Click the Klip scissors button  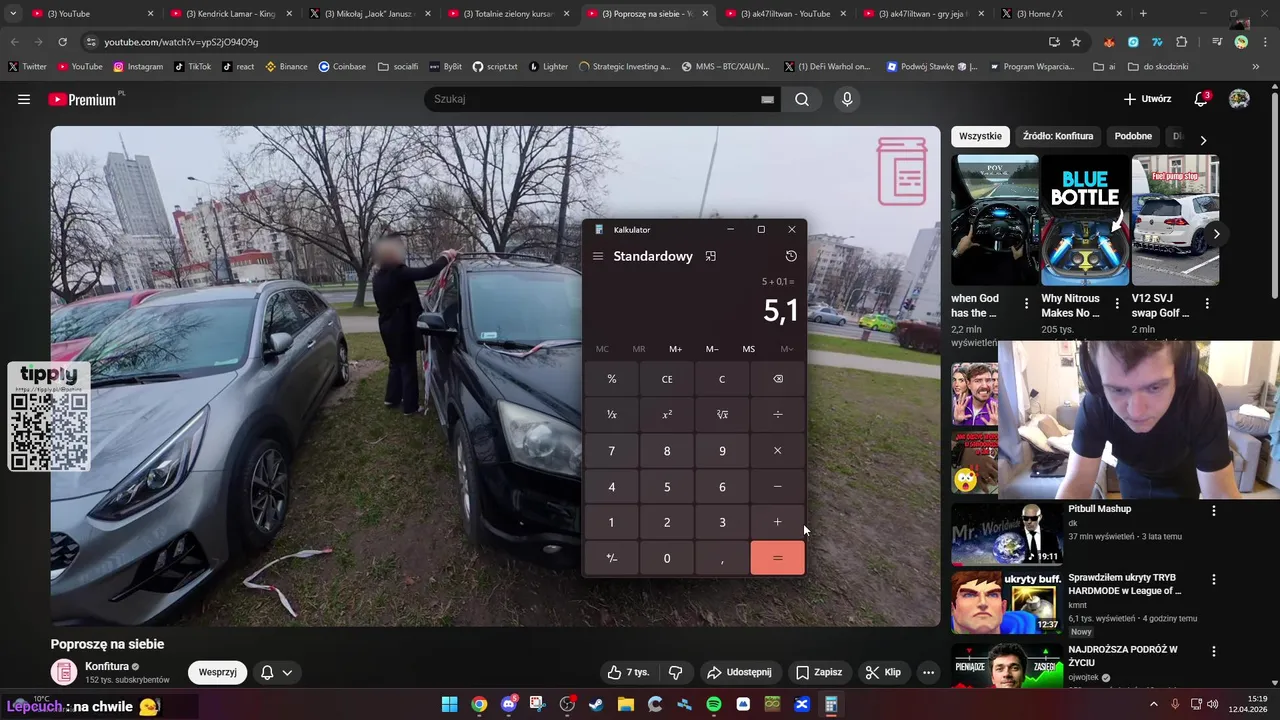pyautogui.click(x=883, y=672)
